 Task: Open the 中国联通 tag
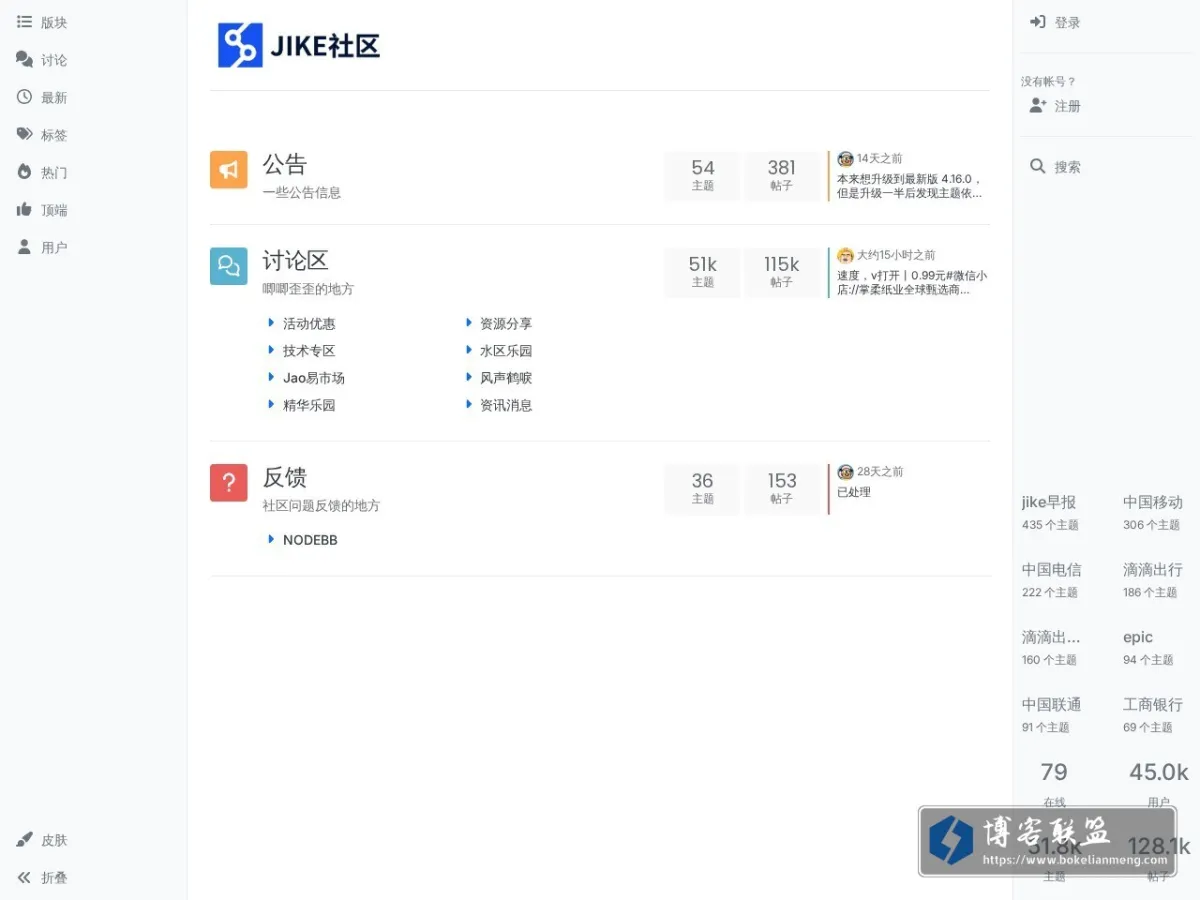click(x=1051, y=704)
